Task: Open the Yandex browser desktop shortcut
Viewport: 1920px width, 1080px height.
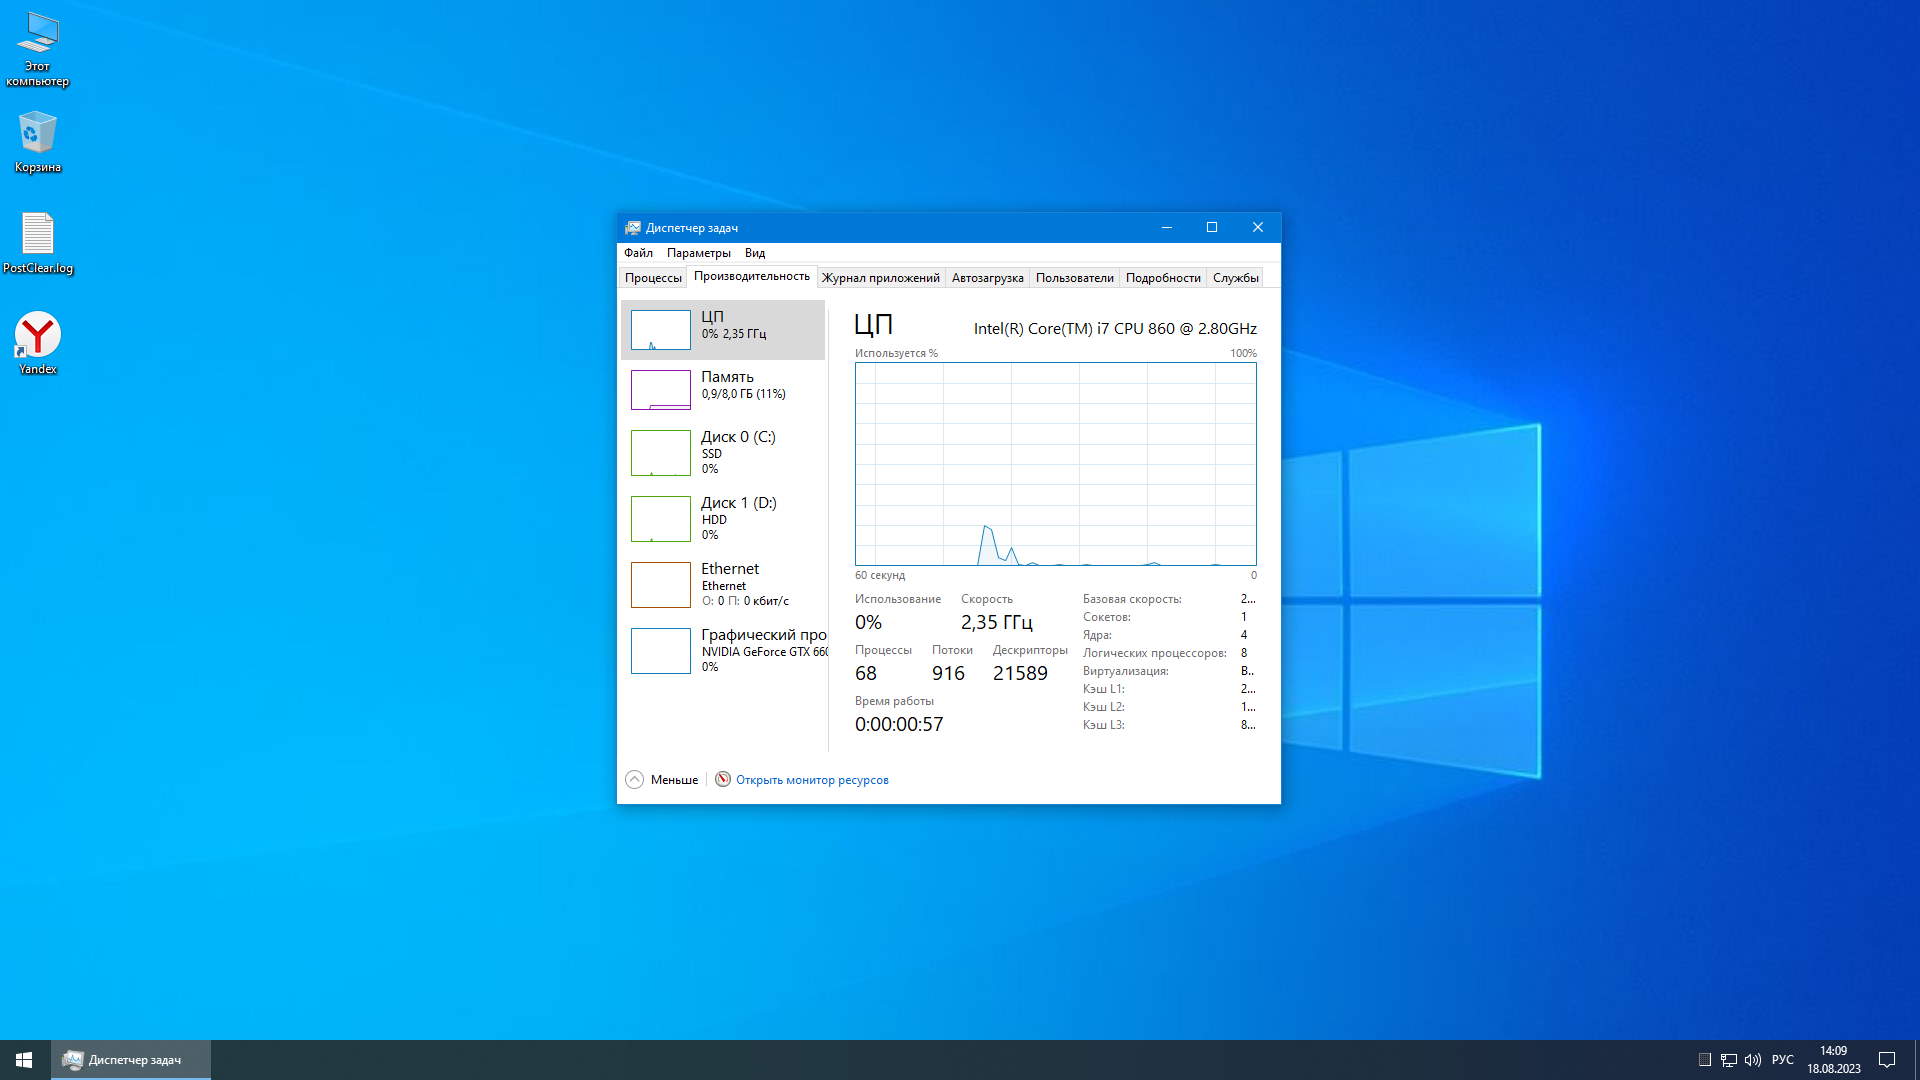Action: click(38, 337)
